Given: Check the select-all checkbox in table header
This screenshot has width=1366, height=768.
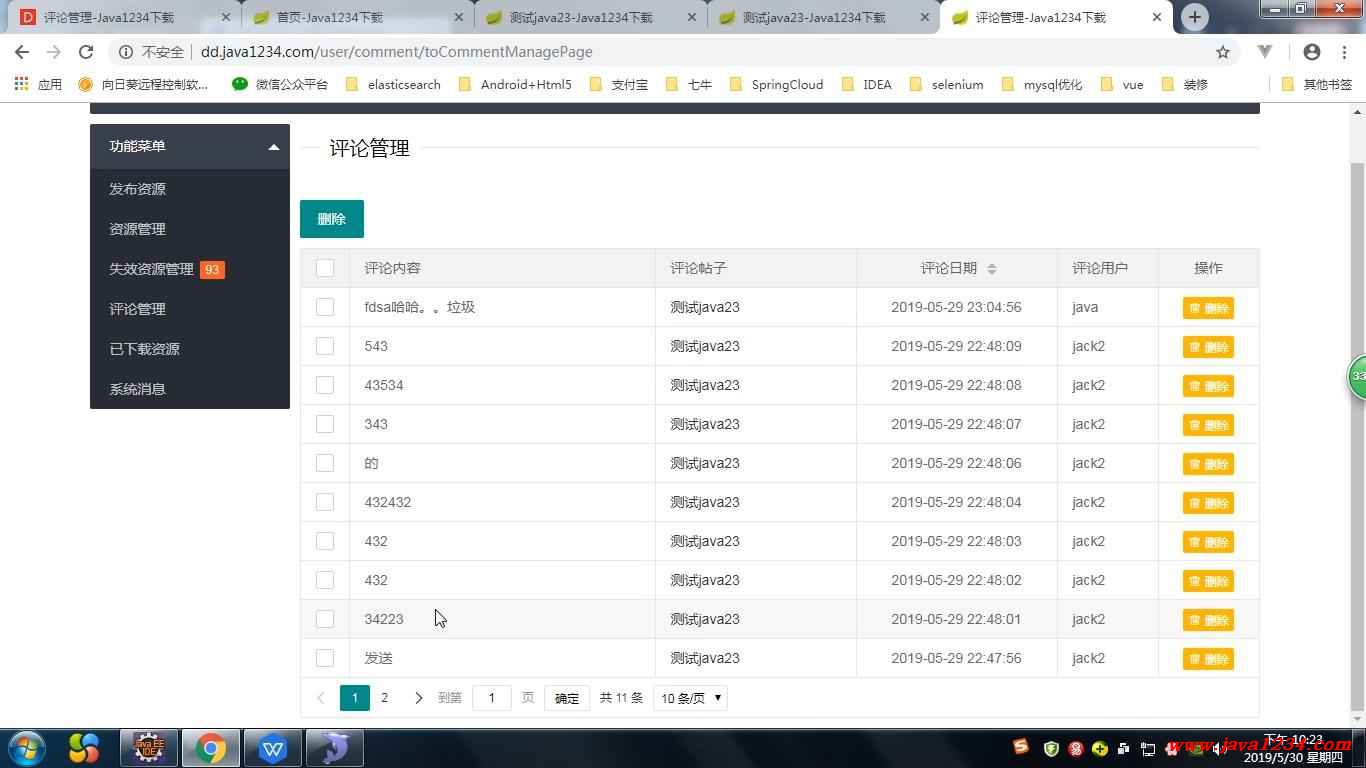Looking at the screenshot, I should (325, 268).
